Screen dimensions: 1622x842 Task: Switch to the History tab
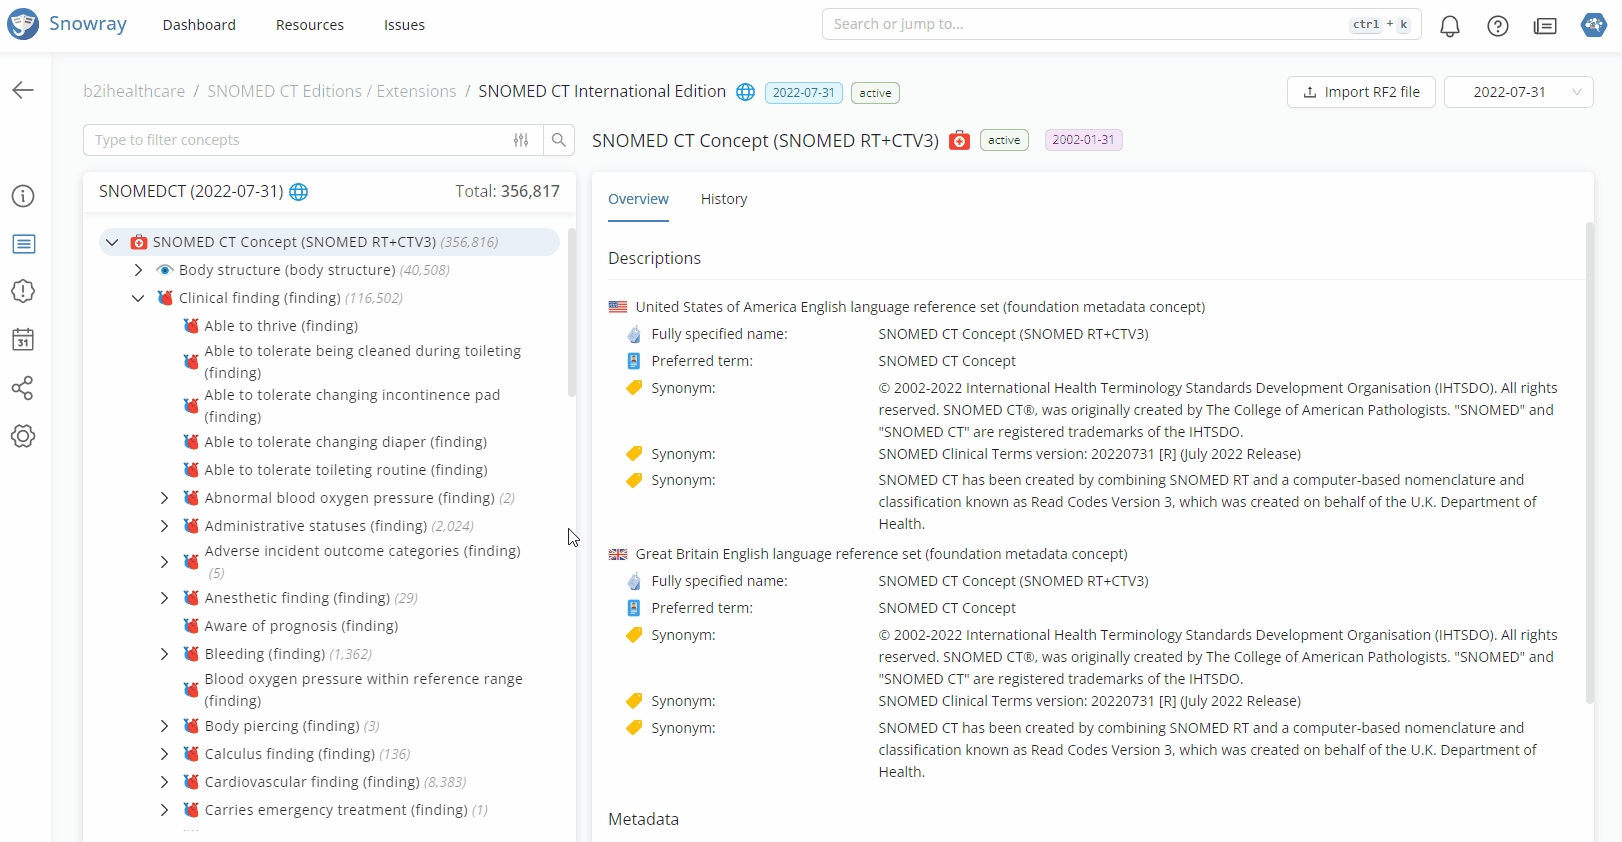724,199
